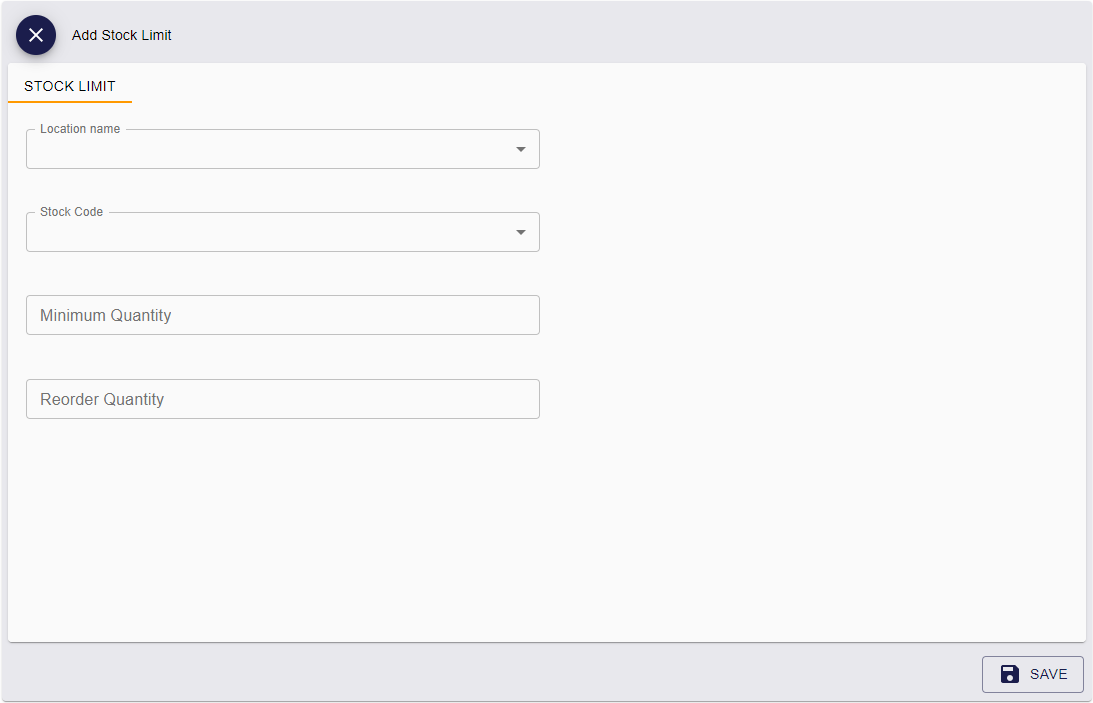Open the Location name combo box

pos(283,149)
